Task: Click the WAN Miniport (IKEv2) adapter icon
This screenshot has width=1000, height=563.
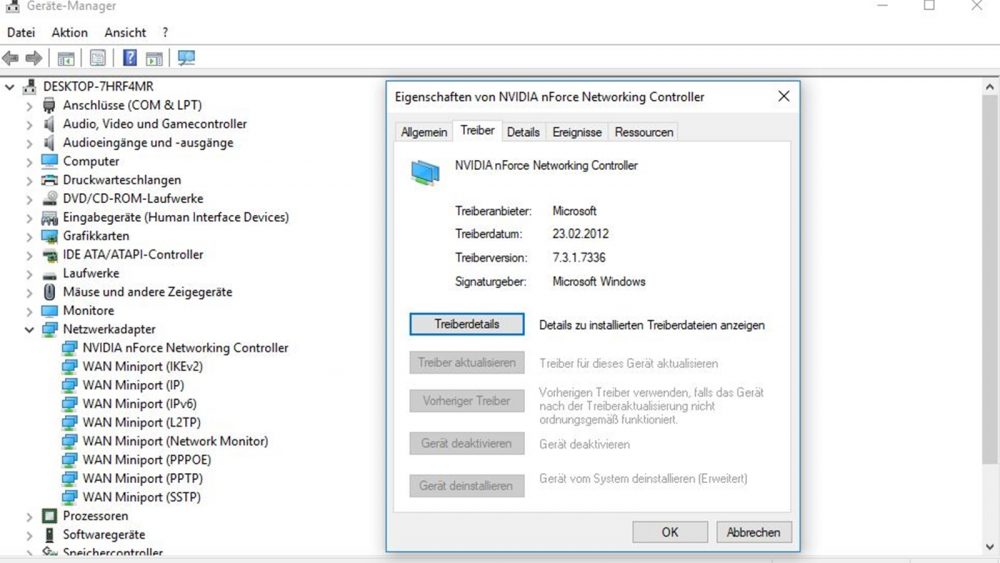Action: (x=70, y=367)
